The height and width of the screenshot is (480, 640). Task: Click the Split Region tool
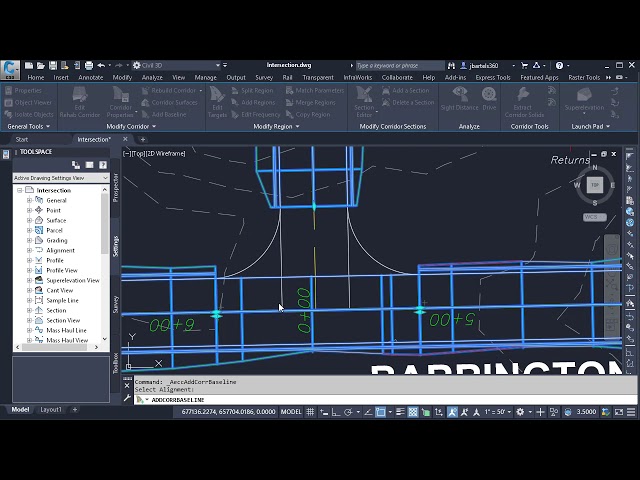[x=252, y=91]
